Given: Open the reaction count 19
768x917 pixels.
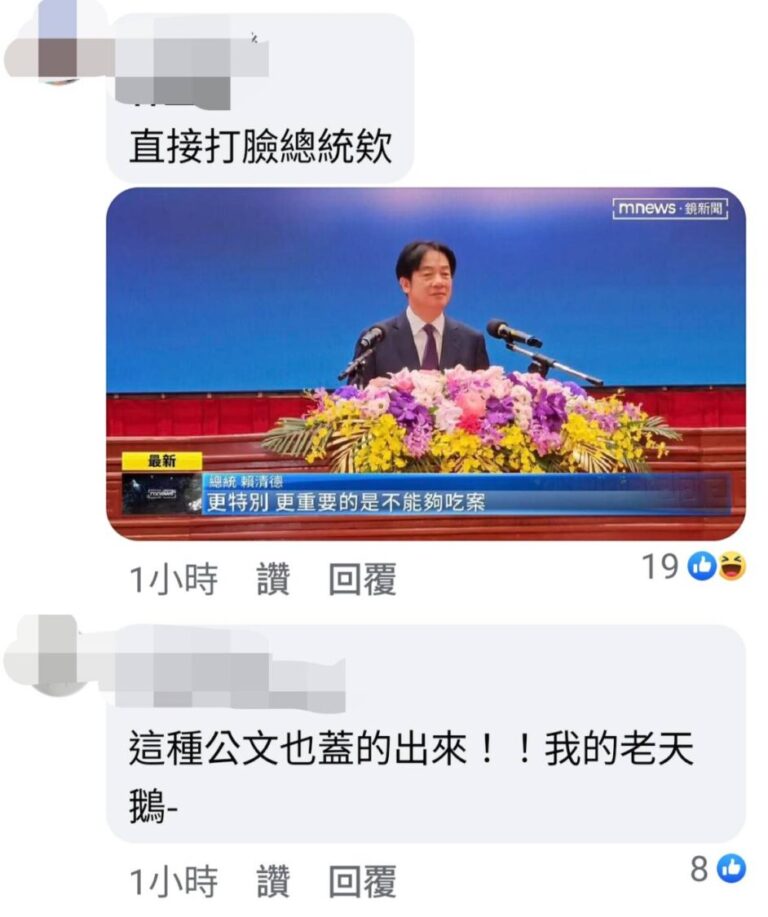Looking at the screenshot, I should tap(661, 566).
